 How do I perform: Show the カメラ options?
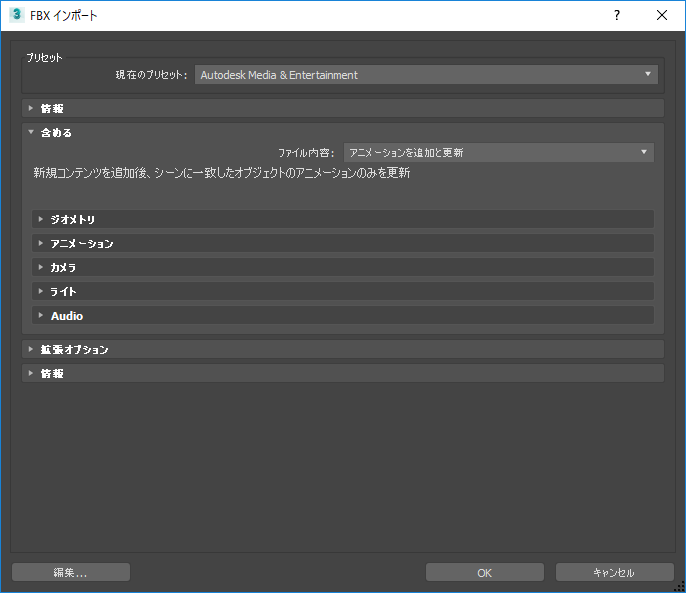(63, 267)
